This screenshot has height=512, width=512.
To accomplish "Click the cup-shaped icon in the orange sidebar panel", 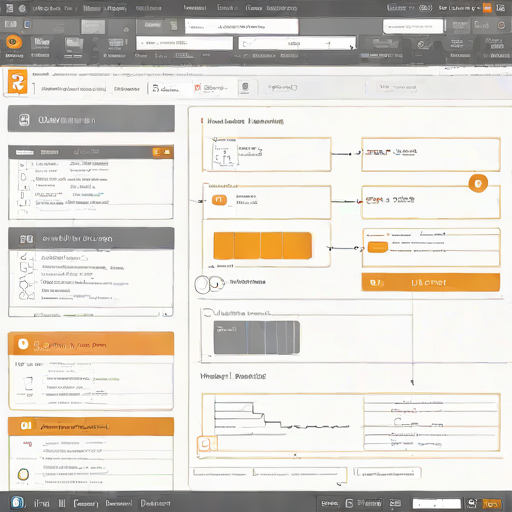I will point(28,383).
